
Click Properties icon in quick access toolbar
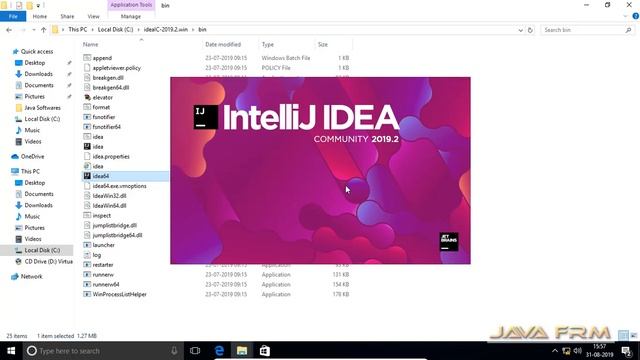(x=19, y=5)
